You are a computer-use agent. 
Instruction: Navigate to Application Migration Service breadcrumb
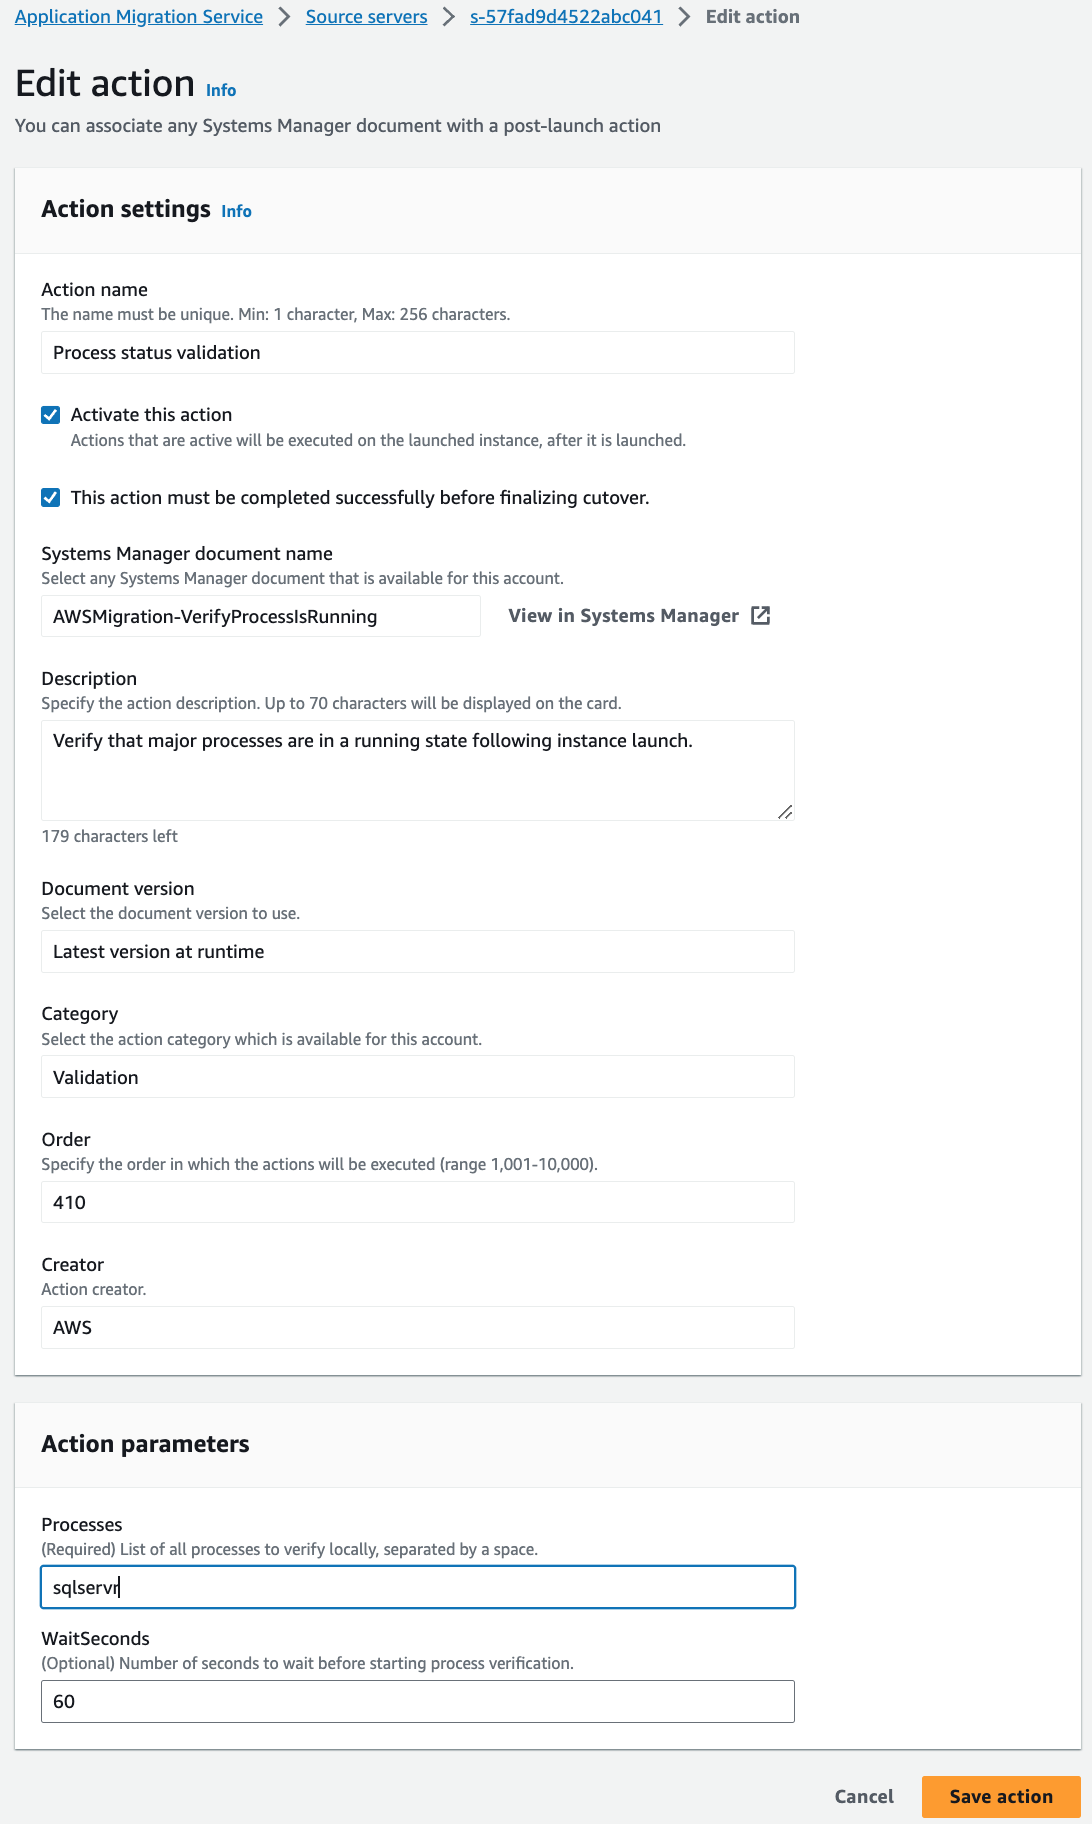click(138, 16)
